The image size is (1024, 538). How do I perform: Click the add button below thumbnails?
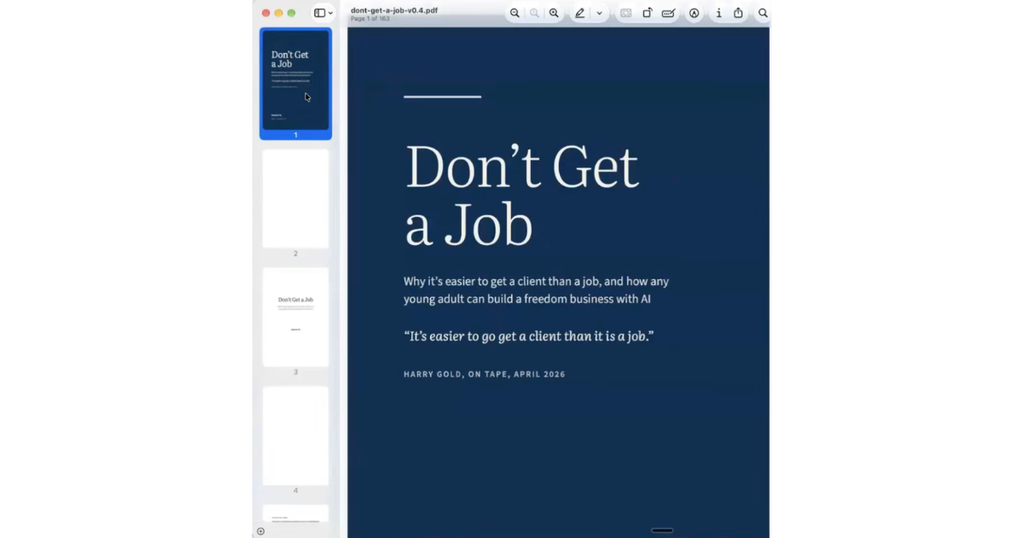(261, 531)
